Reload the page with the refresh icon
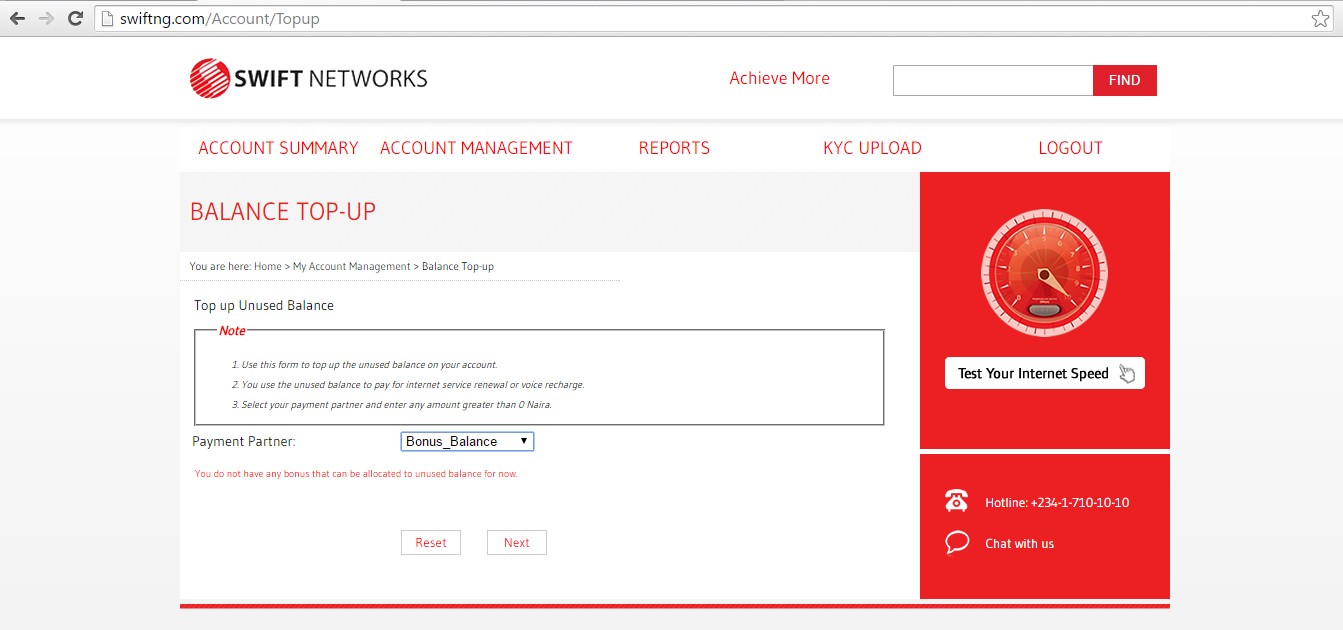The image size is (1343, 630). (x=75, y=17)
